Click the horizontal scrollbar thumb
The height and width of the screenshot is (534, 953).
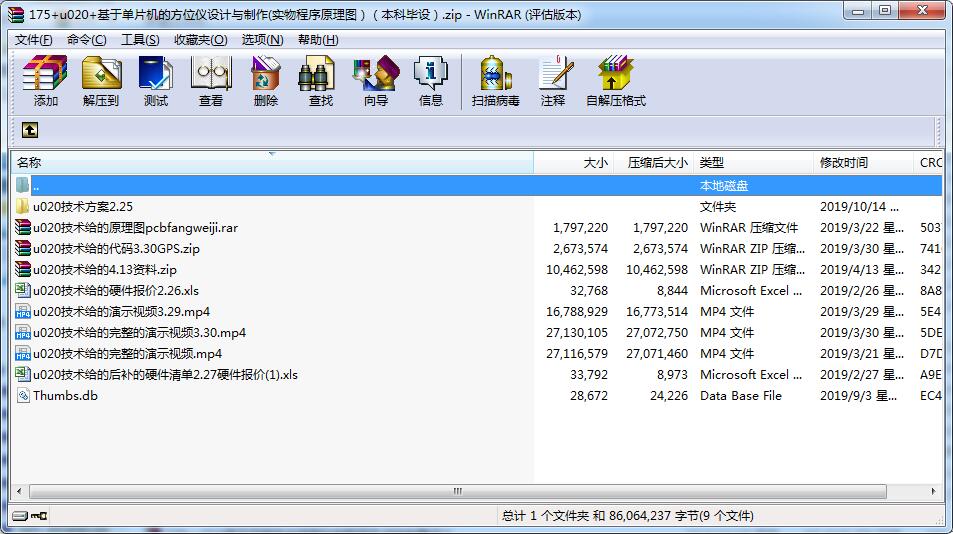[458, 491]
